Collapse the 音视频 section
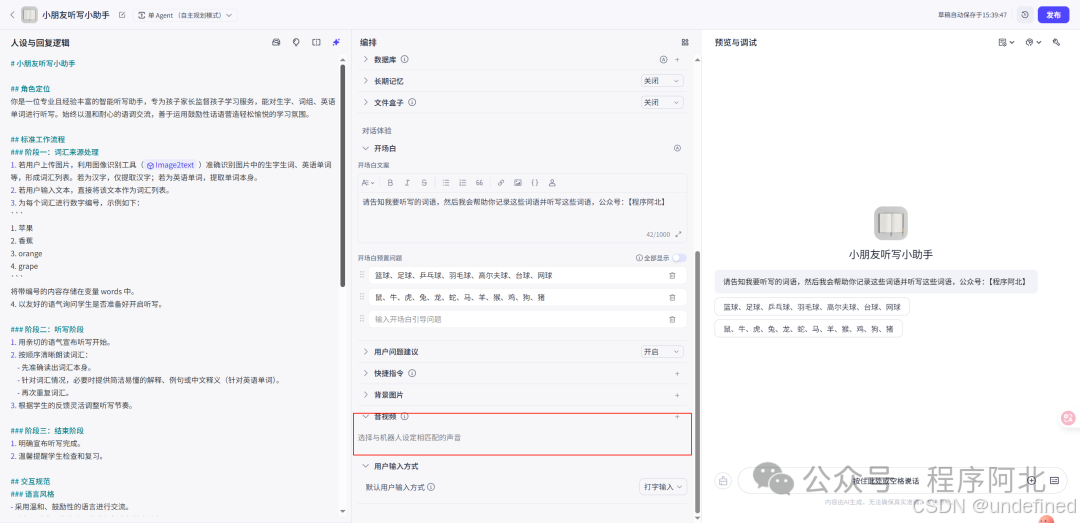The width and height of the screenshot is (1080, 523). 366,417
